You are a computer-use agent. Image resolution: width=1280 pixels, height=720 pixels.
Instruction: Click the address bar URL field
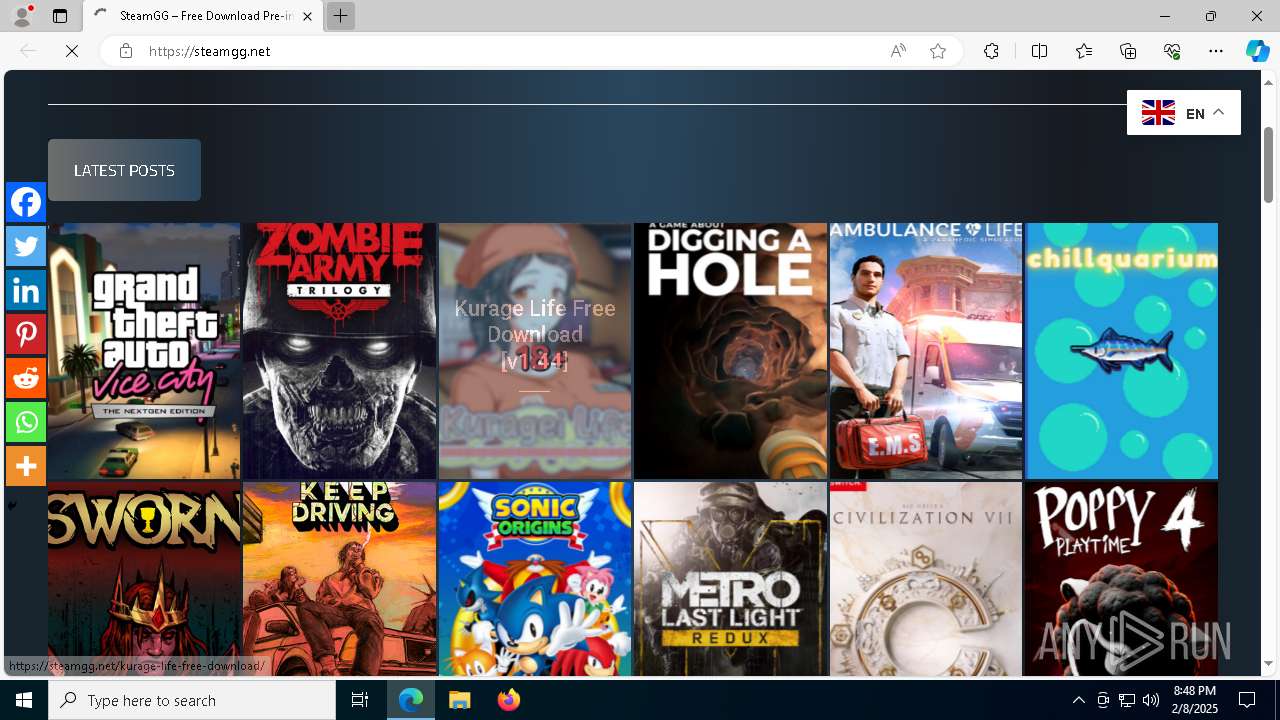click(510, 51)
